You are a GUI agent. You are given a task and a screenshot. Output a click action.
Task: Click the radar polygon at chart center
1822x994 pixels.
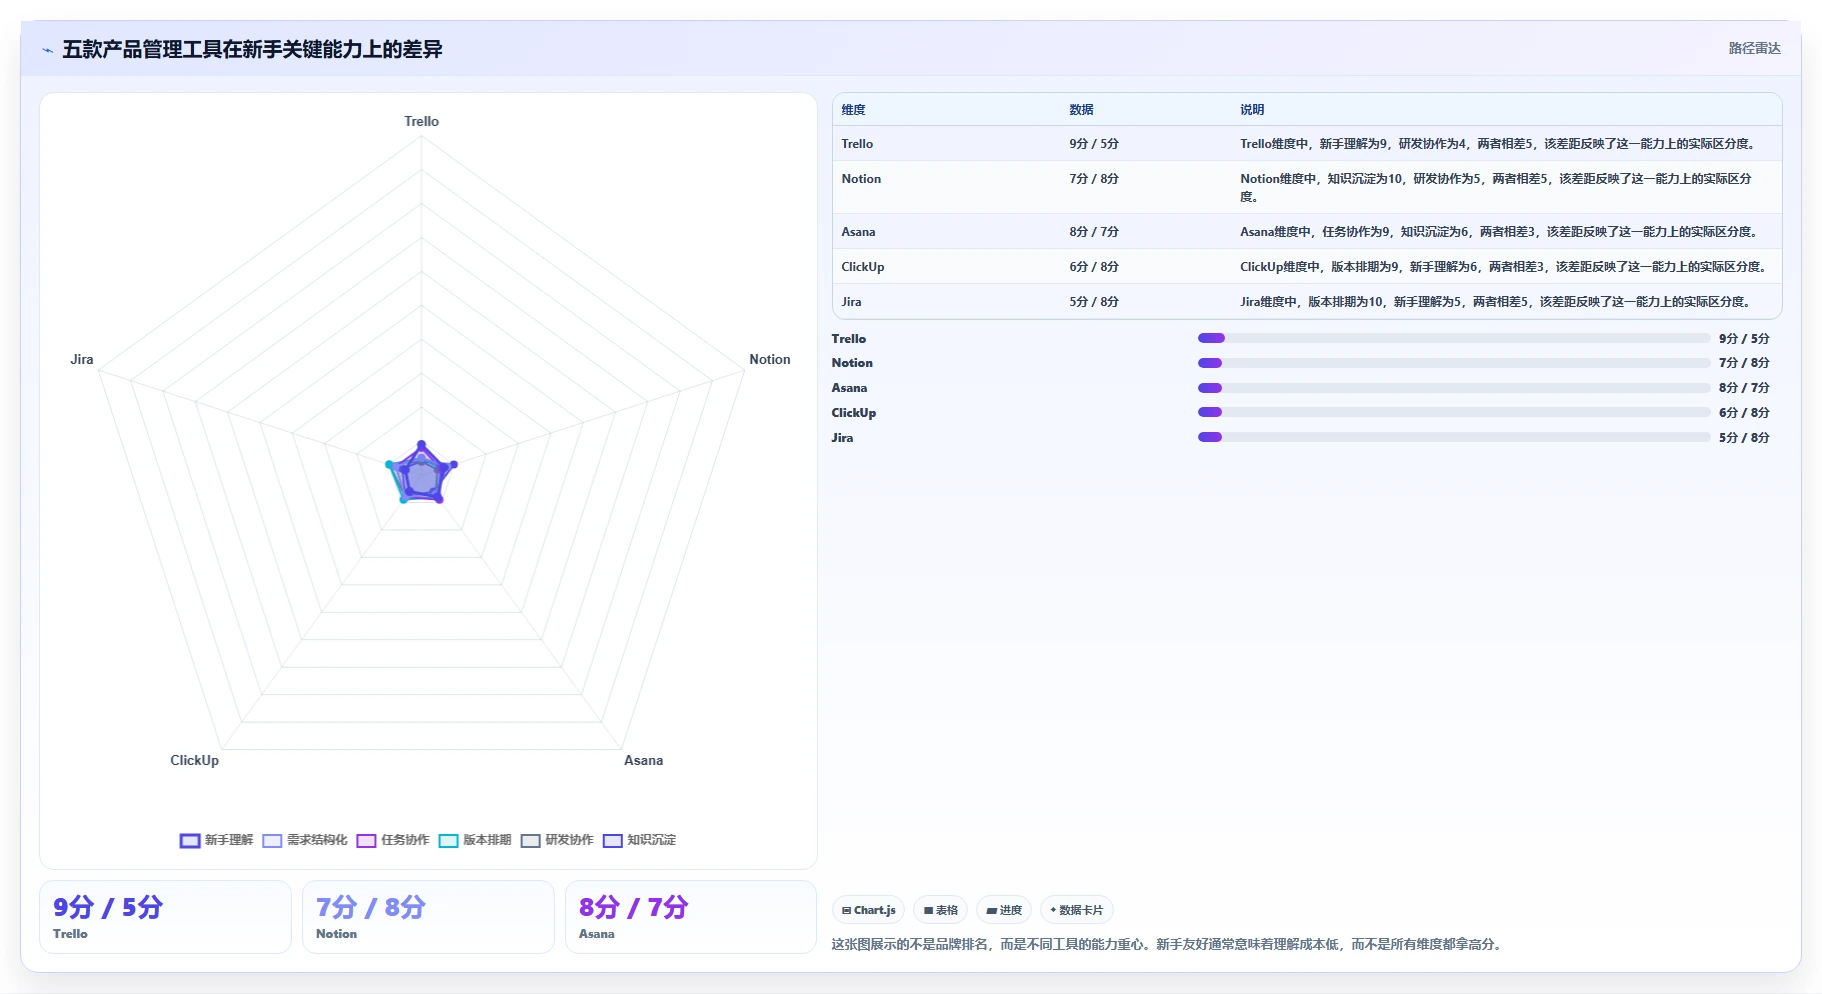pos(422,474)
